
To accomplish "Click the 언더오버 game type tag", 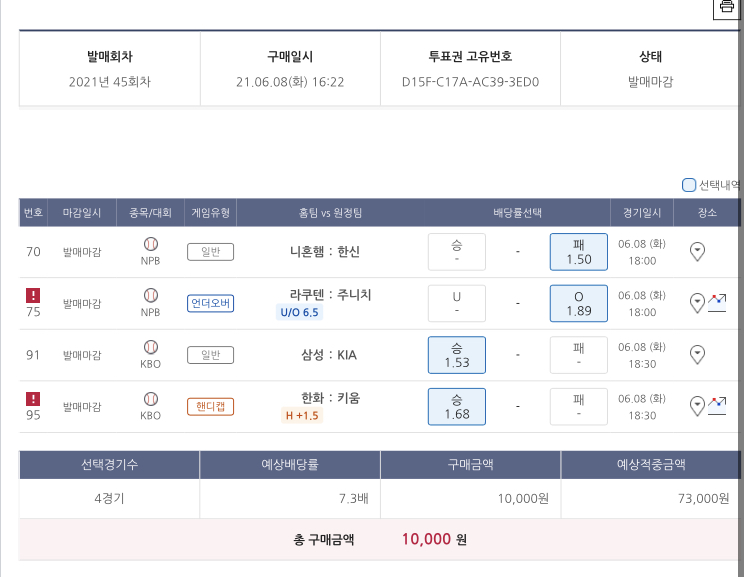I will tap(210, 303).
